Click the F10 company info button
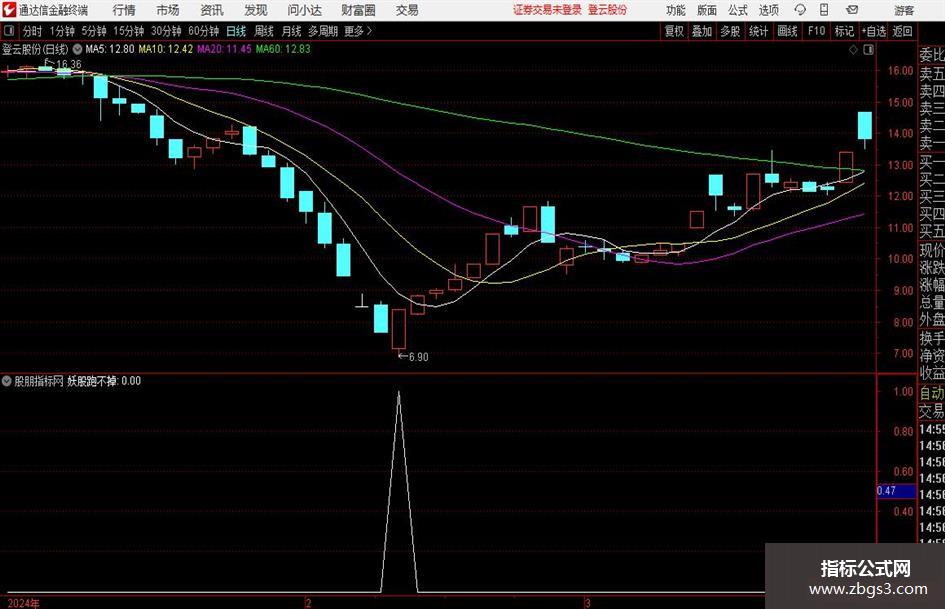 click(x=816, y=31)
